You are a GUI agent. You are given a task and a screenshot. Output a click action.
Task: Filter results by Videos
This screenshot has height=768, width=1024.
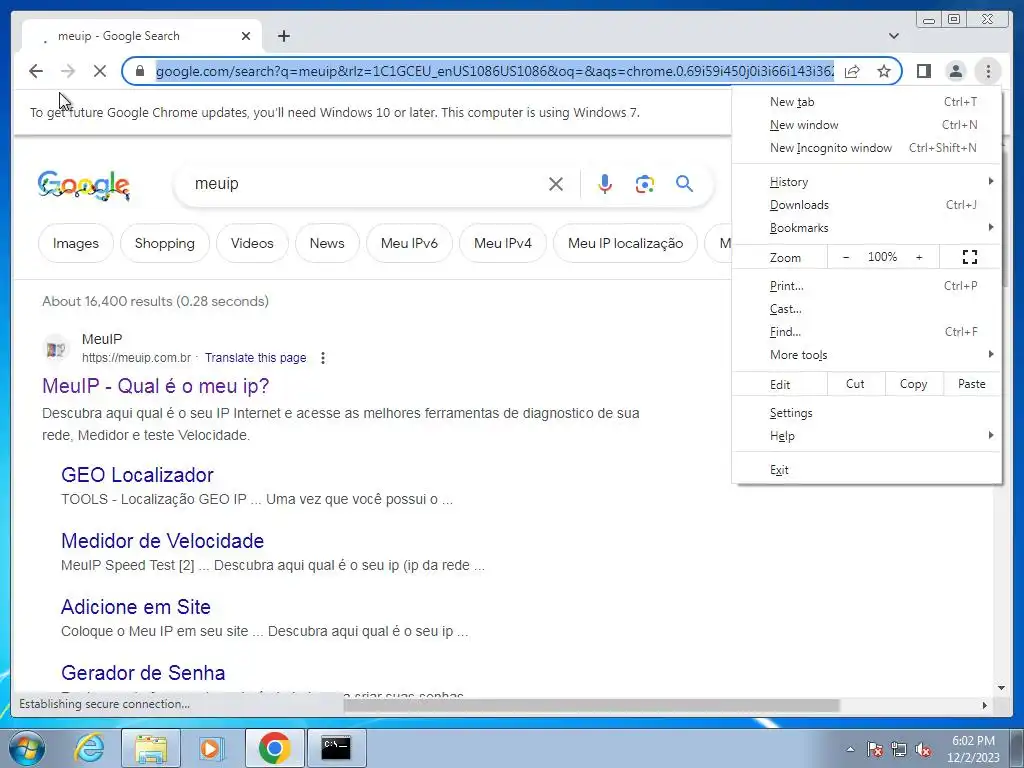click(x=252, y=244)
